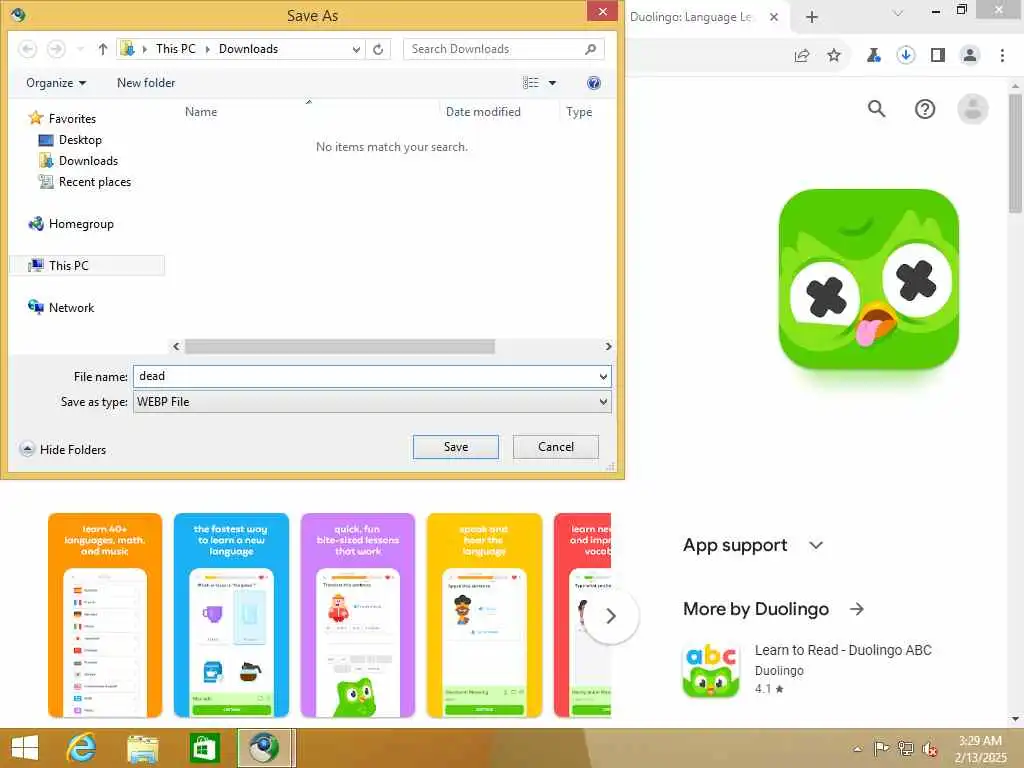Open the view options dropdown arrow
Screen dimensions: 1024x768
[552, 83]
